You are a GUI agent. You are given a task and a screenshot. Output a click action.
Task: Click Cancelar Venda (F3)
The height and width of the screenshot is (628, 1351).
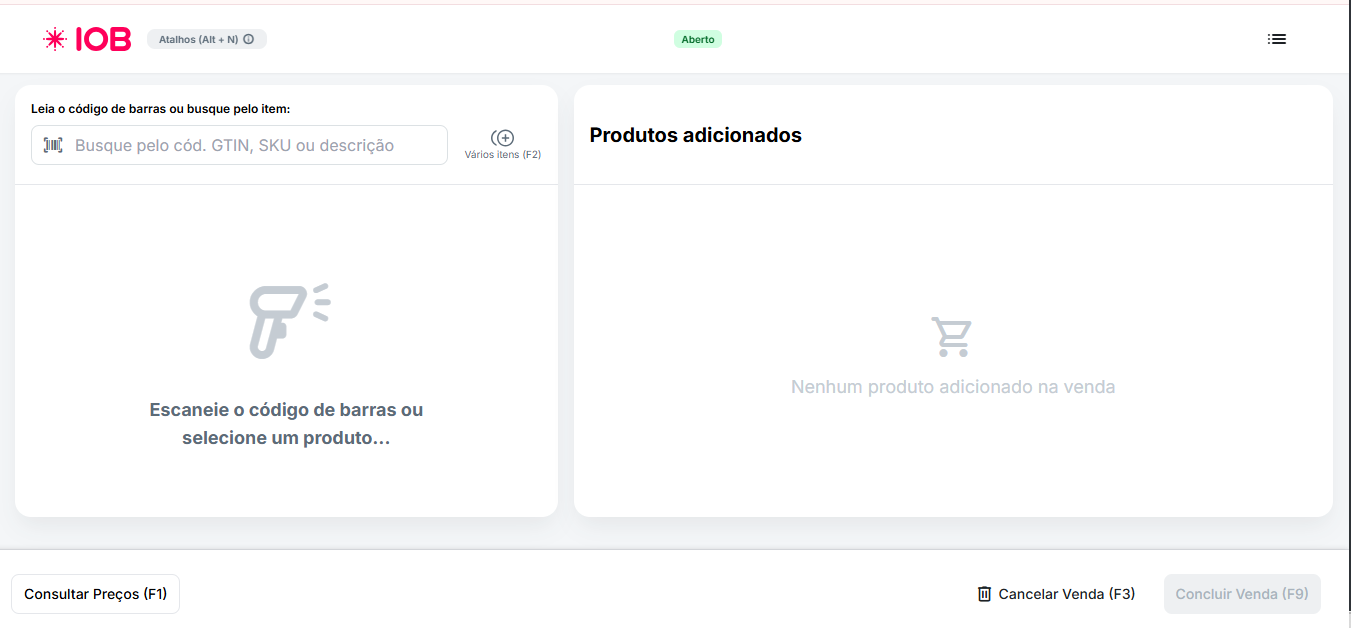click(x=1067, y=593)
